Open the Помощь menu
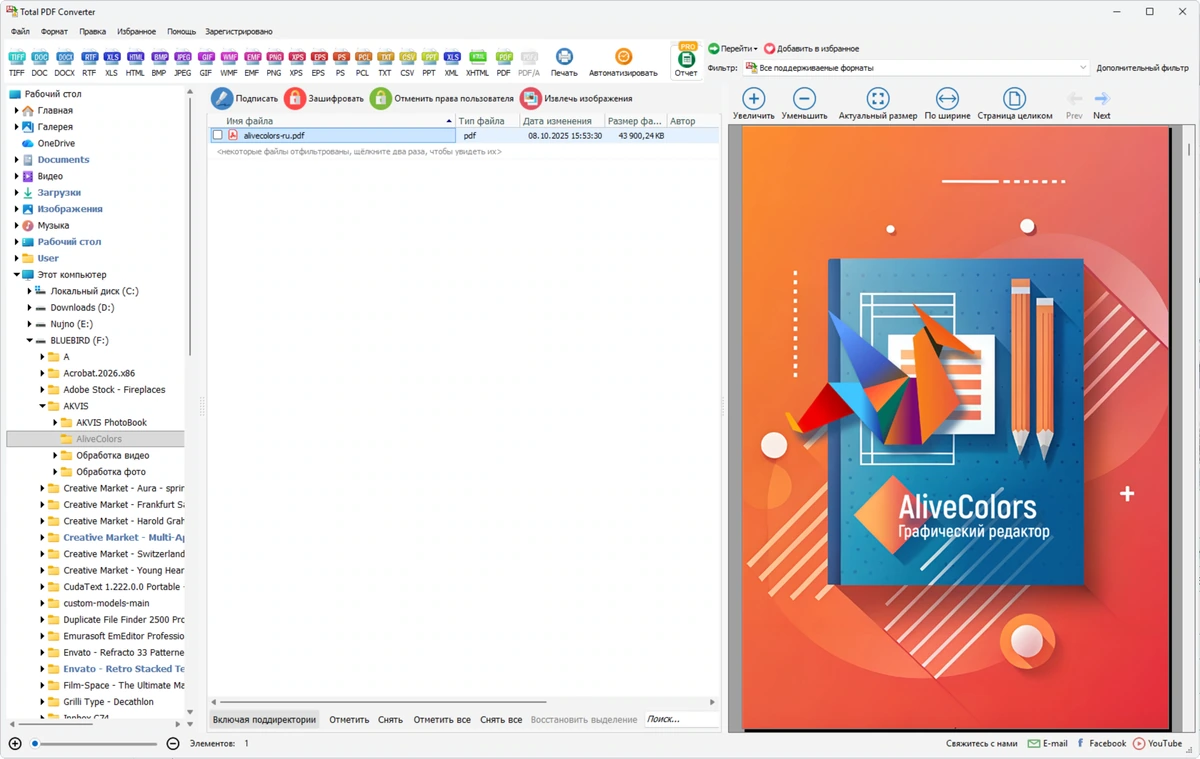Screen dimensions: 1200x759 tap(181, 31)
